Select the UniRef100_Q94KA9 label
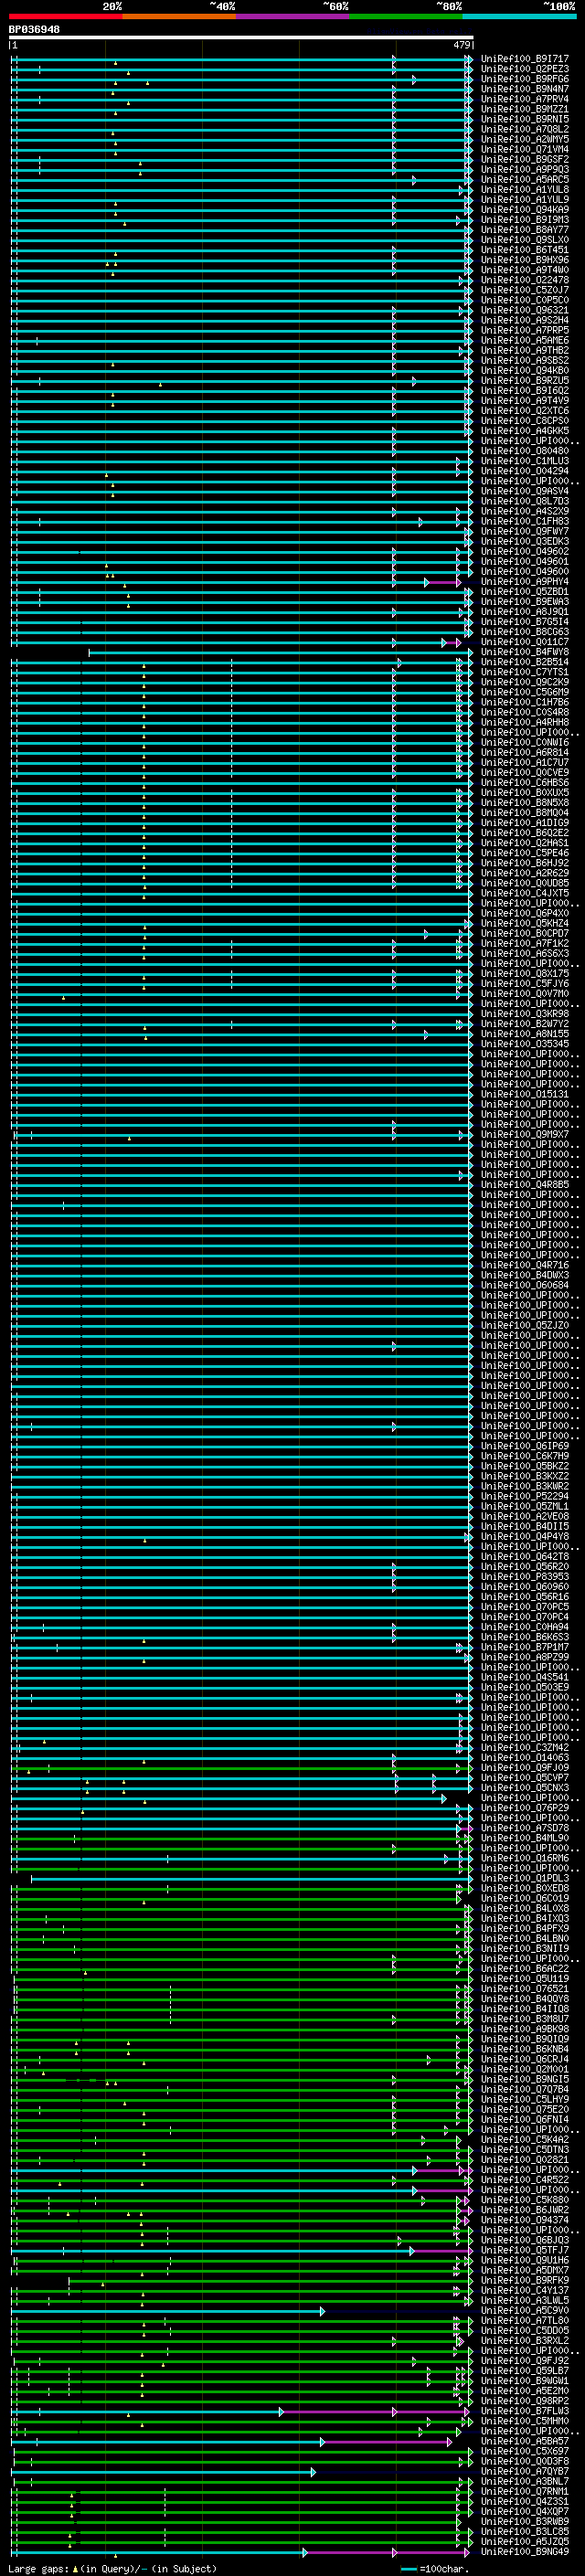The image size is (585, 2576). click(x=525, y=209)
